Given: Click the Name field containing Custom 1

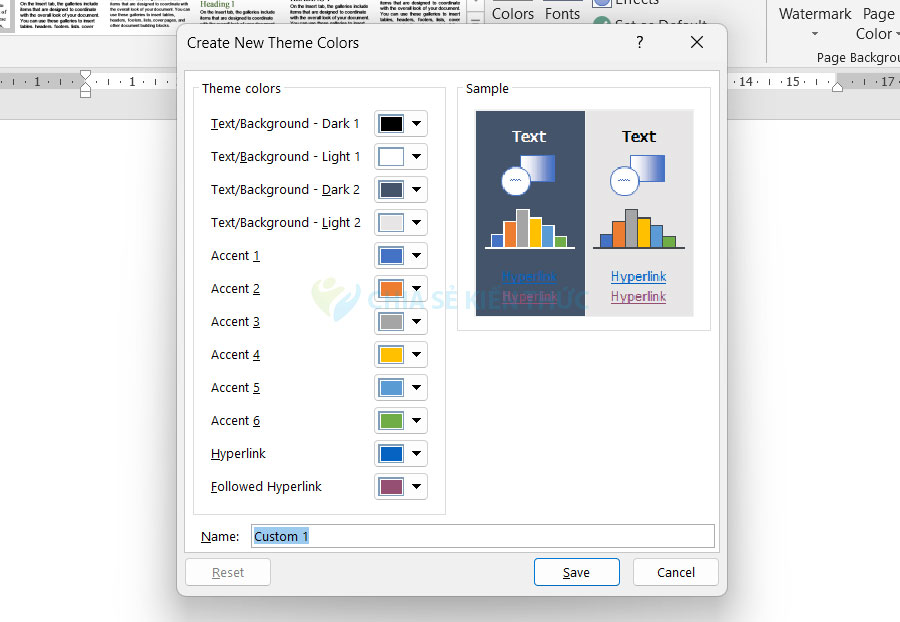Looking at the screenshot, I should [482, 536].
